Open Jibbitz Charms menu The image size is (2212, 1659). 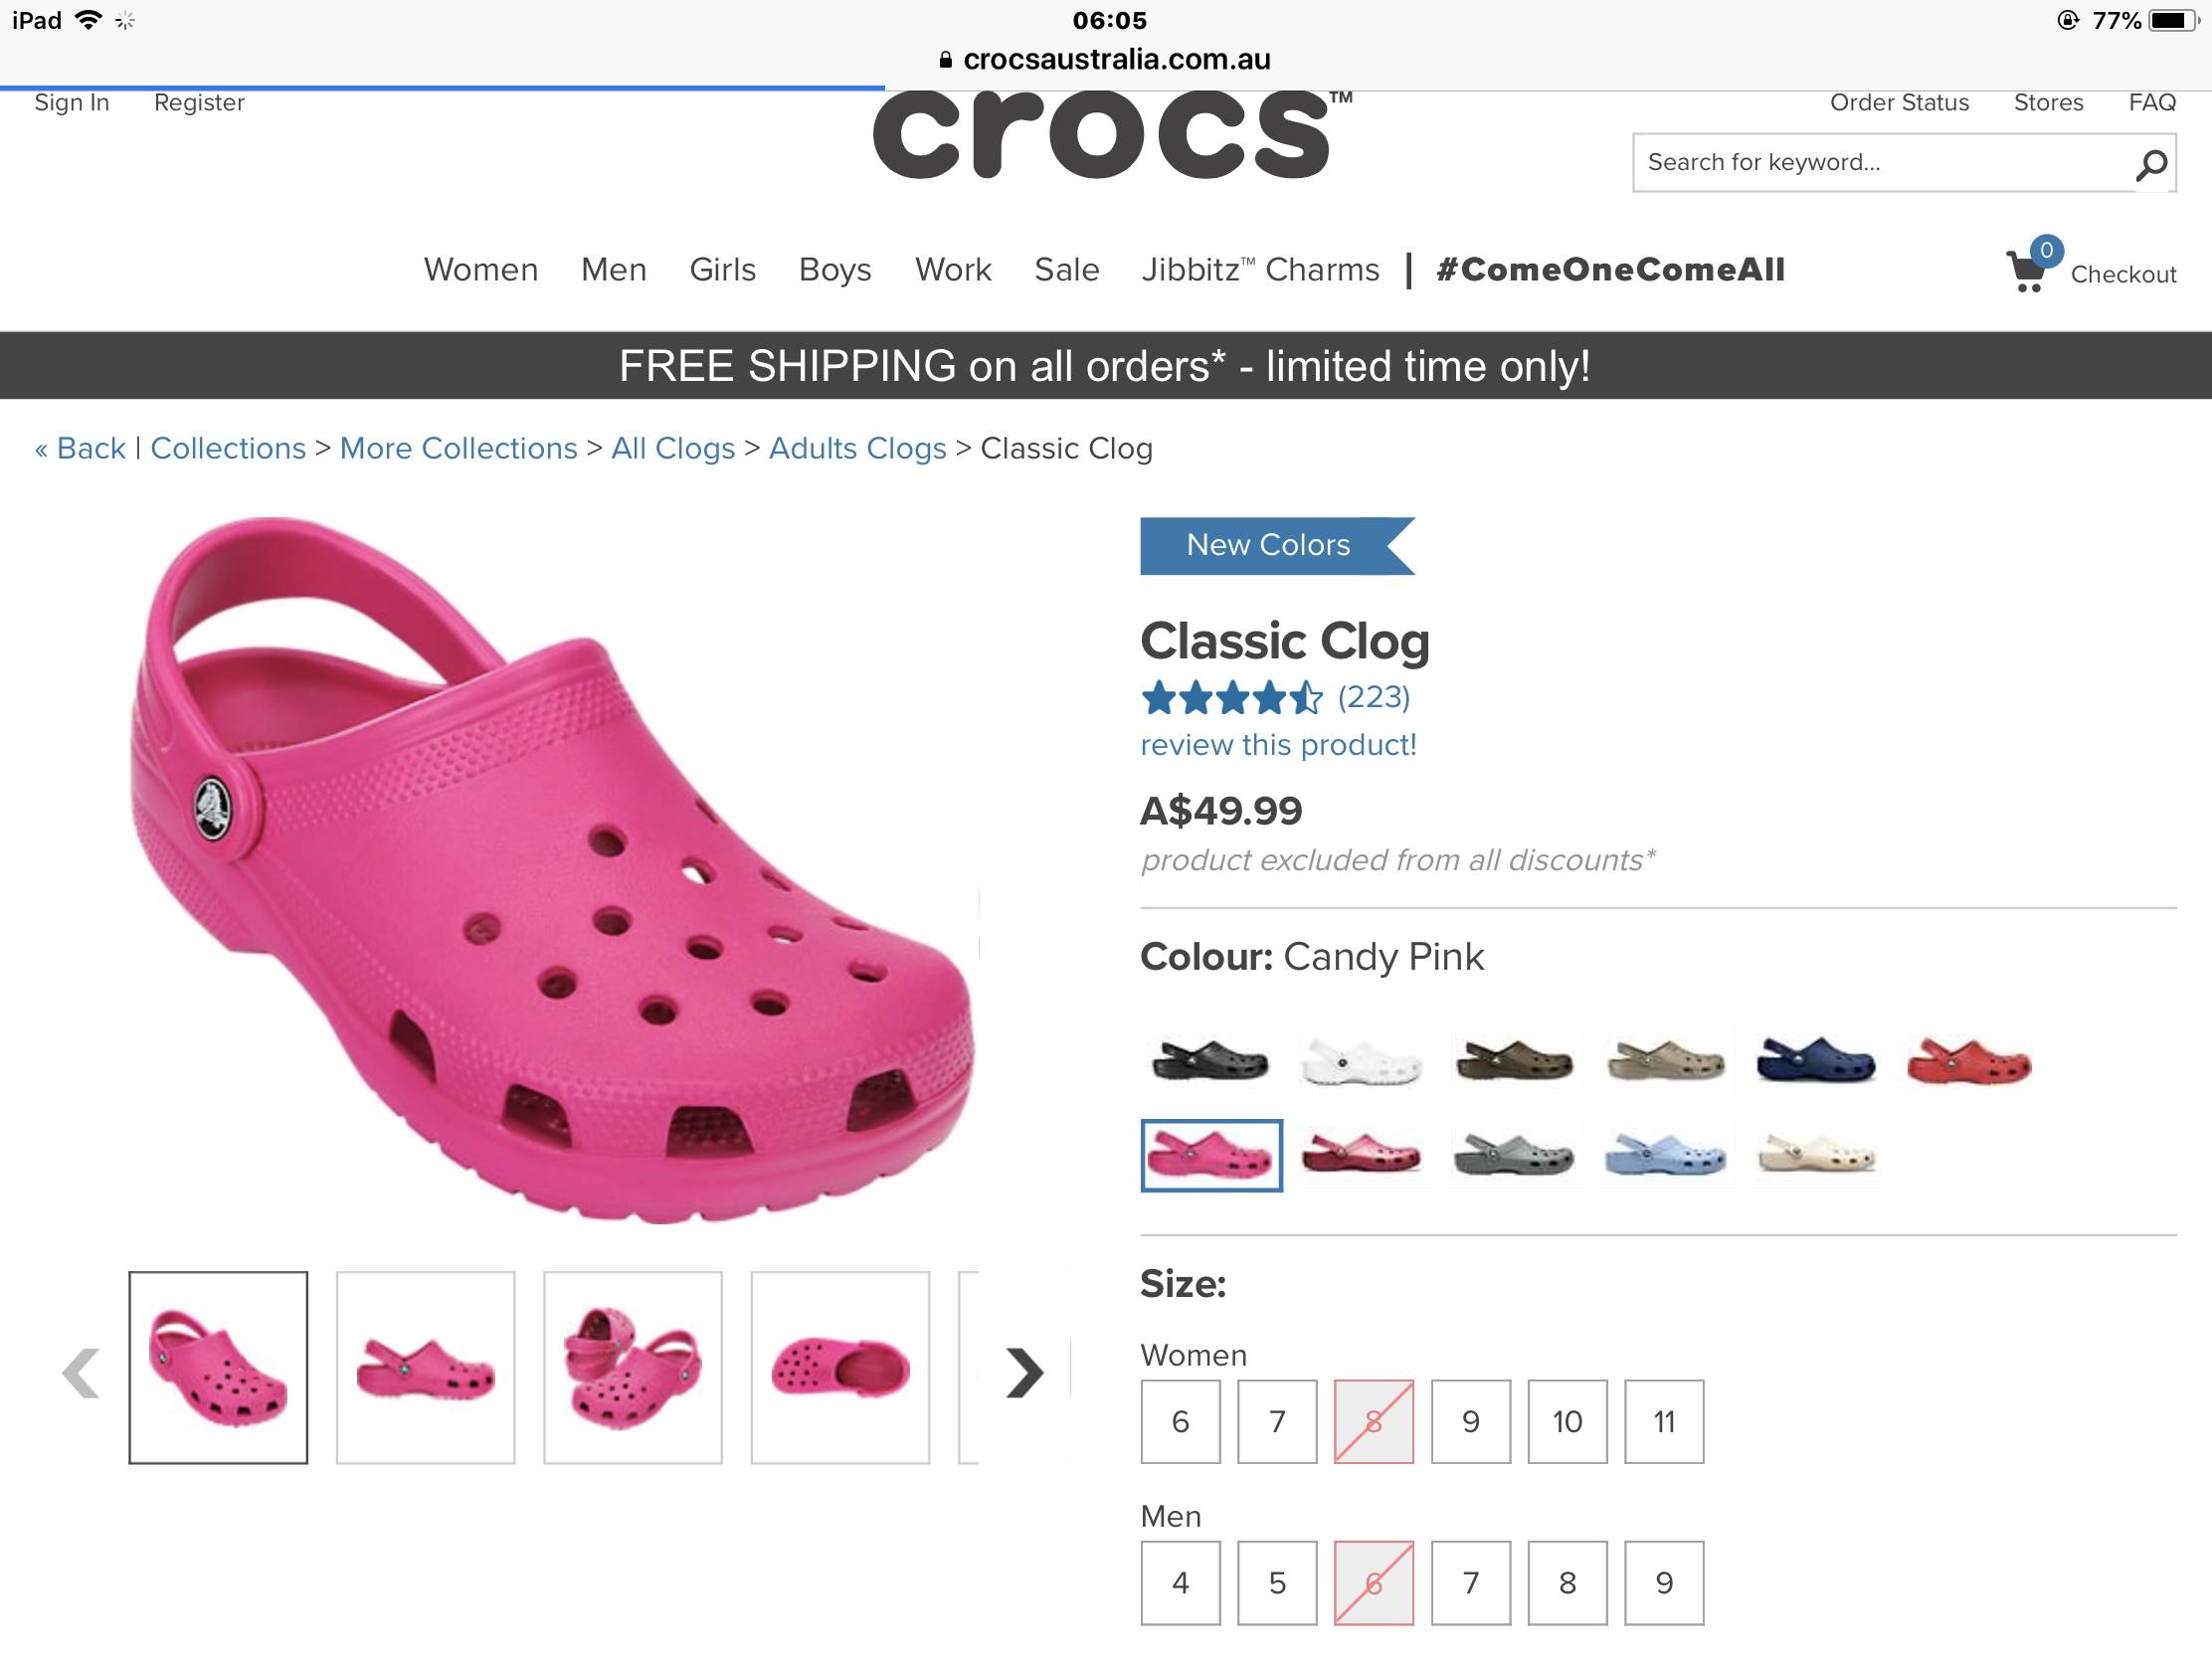(x=1260, y=270)
